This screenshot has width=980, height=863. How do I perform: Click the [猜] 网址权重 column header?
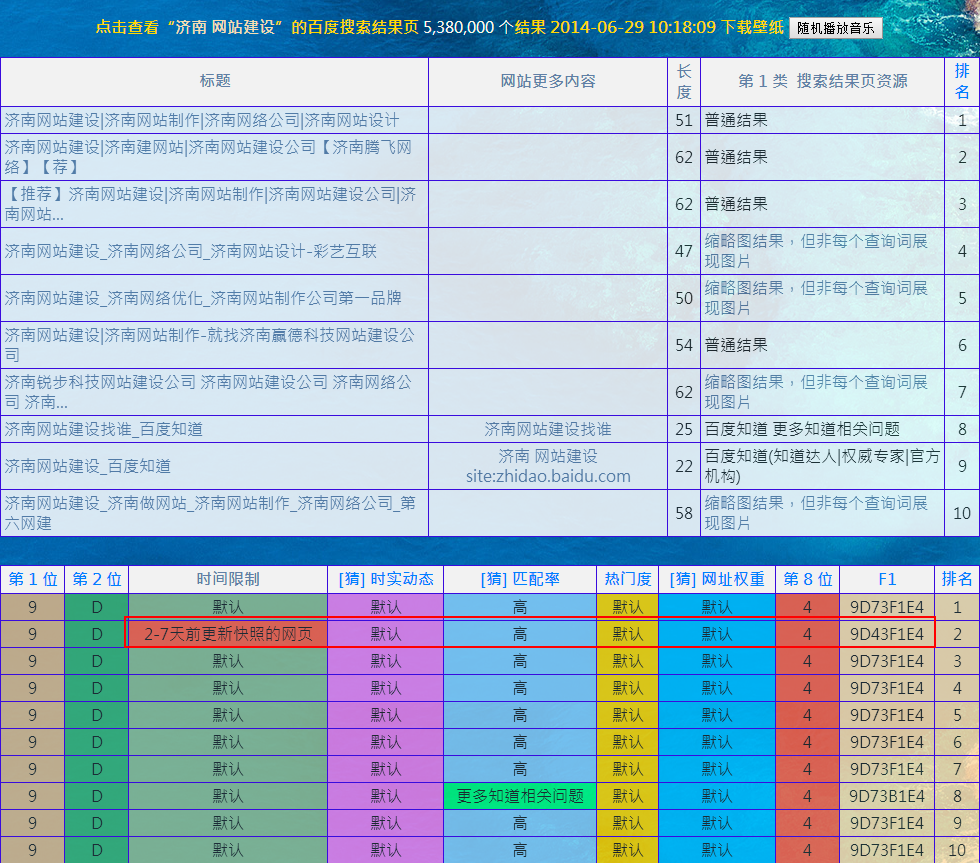(717, 579)
